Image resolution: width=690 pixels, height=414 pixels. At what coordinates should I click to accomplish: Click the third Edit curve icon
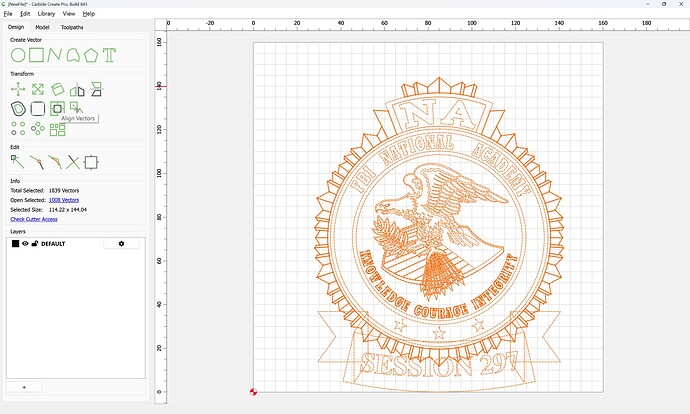point(55,162)
